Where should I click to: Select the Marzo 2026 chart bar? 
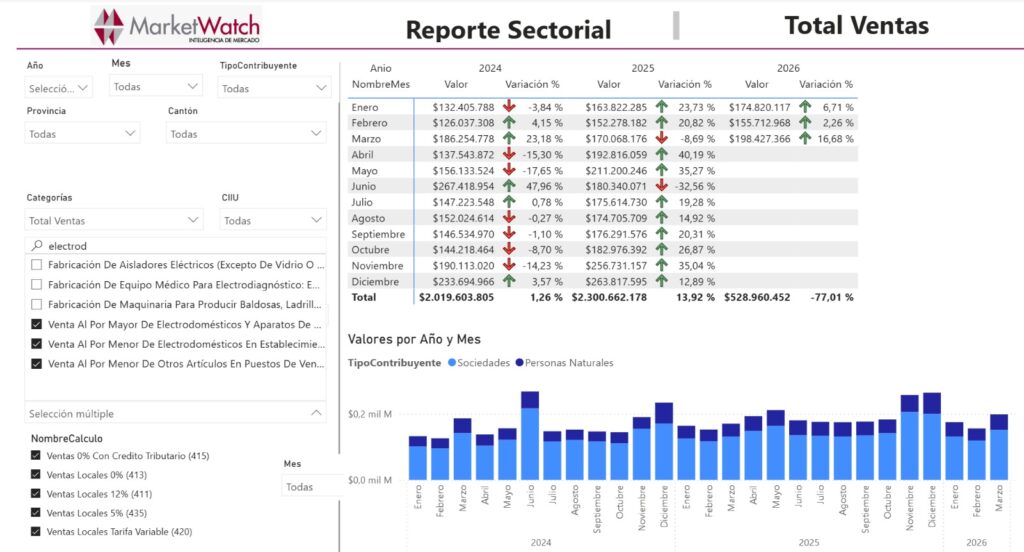coord(999,447)
